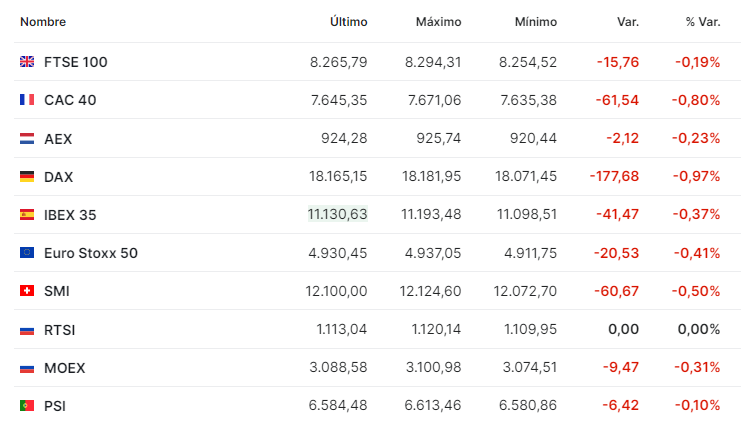The image size is (741, 423).
Task: Click SMI percent change -0,50%
Action: pyautogui.click(x=696, y=291)
